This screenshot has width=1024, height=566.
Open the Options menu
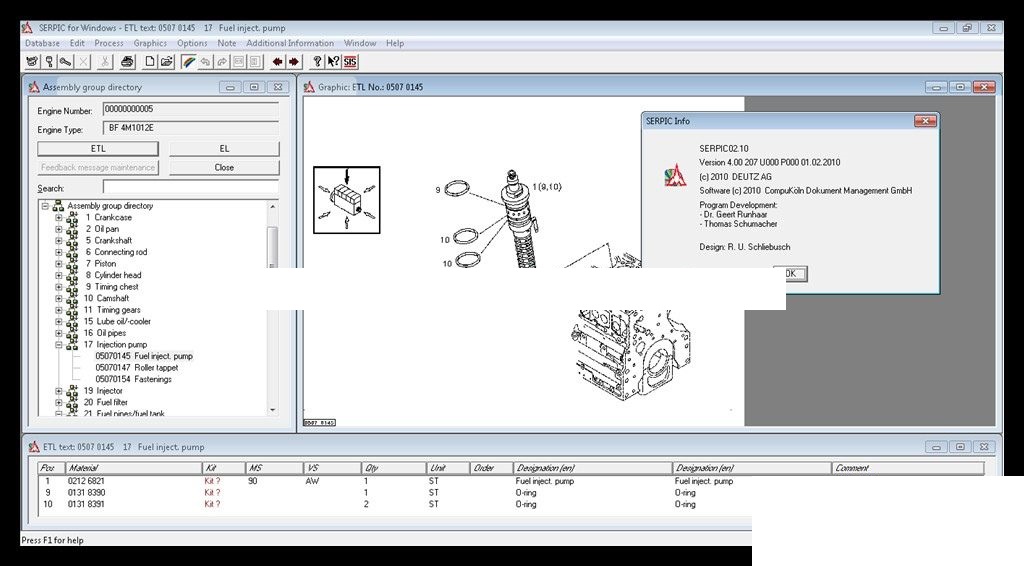(192, 43)
